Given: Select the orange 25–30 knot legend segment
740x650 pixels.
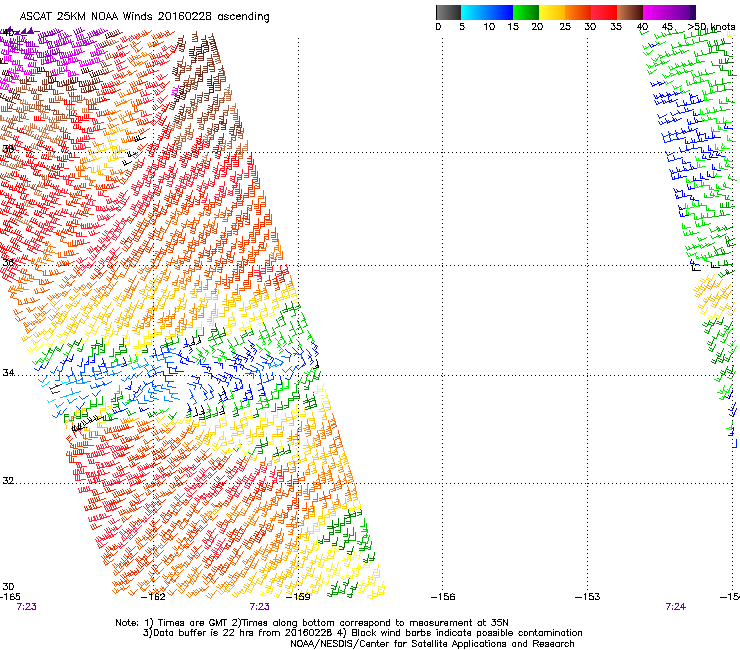Looking at the screenshot, I should tap(578, 12).
